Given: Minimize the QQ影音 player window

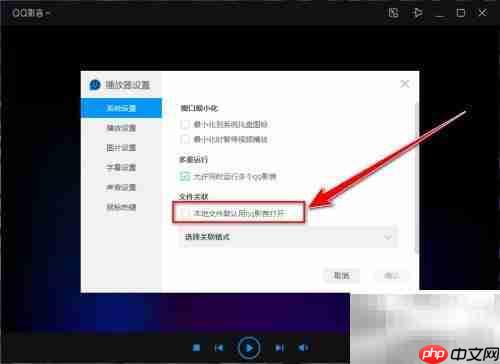Looking at the screenshot, I should point(440,15).
